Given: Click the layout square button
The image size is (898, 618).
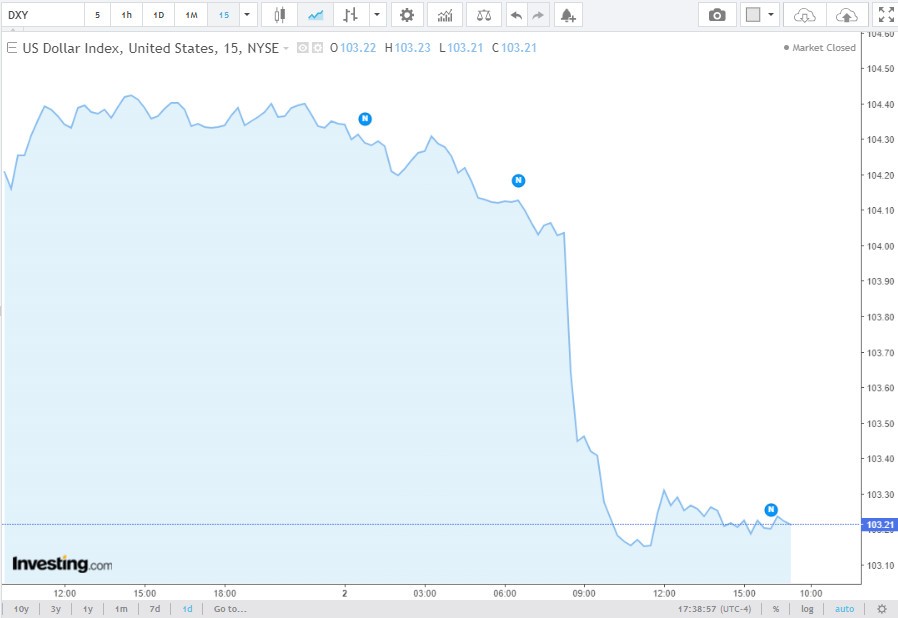Looking at the screenshot, I should tap(753, 15).
